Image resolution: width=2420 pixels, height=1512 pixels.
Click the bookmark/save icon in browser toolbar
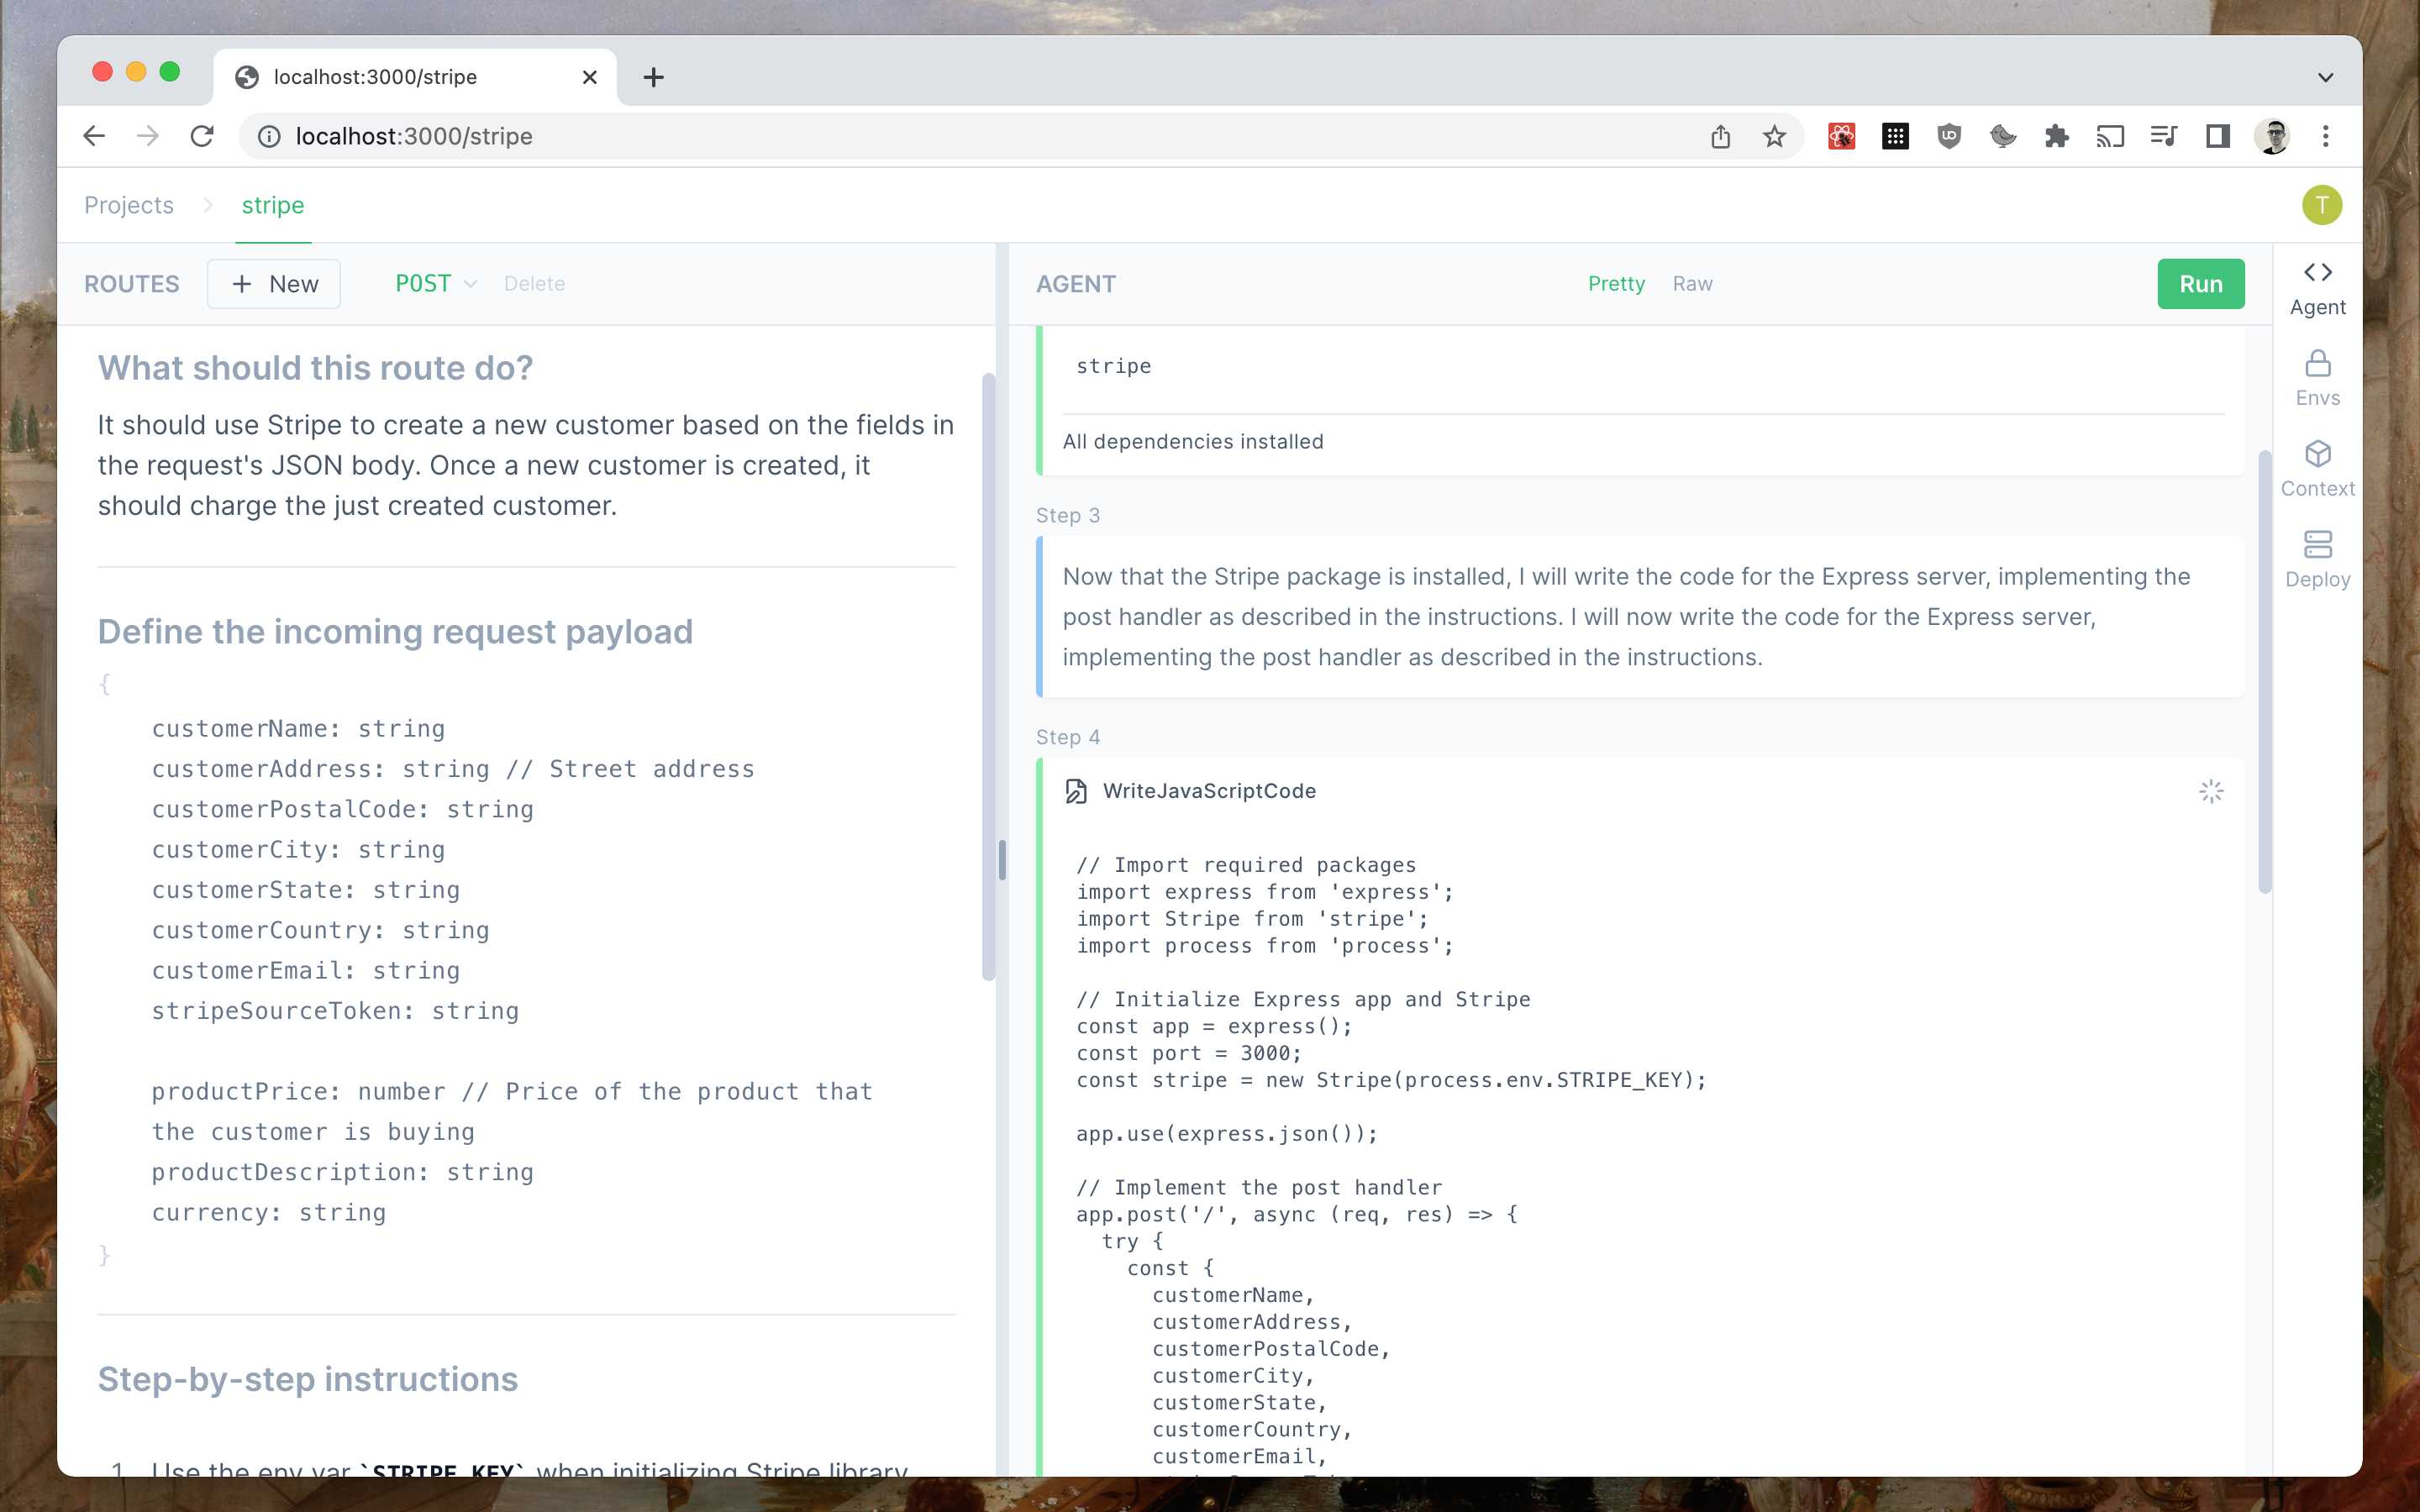pos(1776,138)
